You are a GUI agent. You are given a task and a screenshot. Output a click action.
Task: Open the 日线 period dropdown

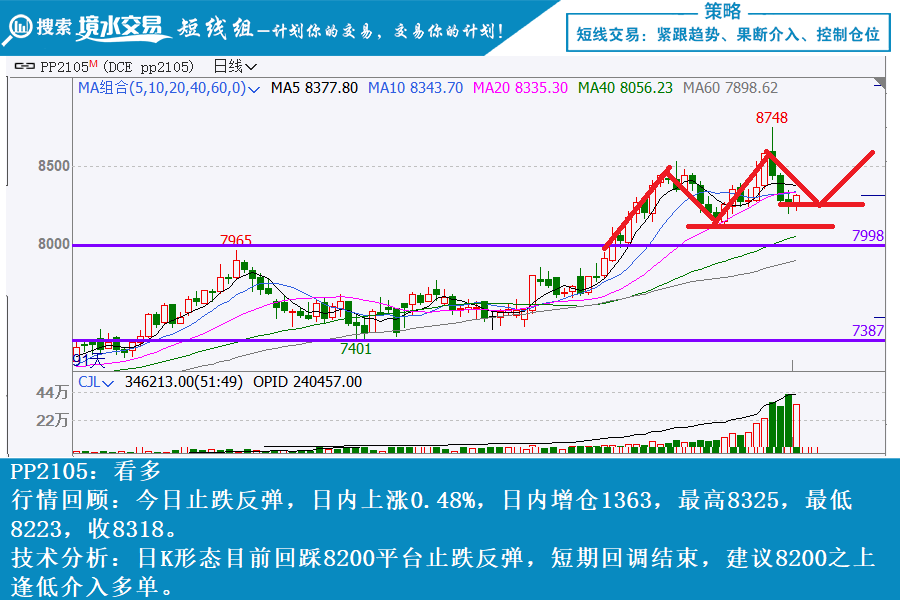point(235,66)
